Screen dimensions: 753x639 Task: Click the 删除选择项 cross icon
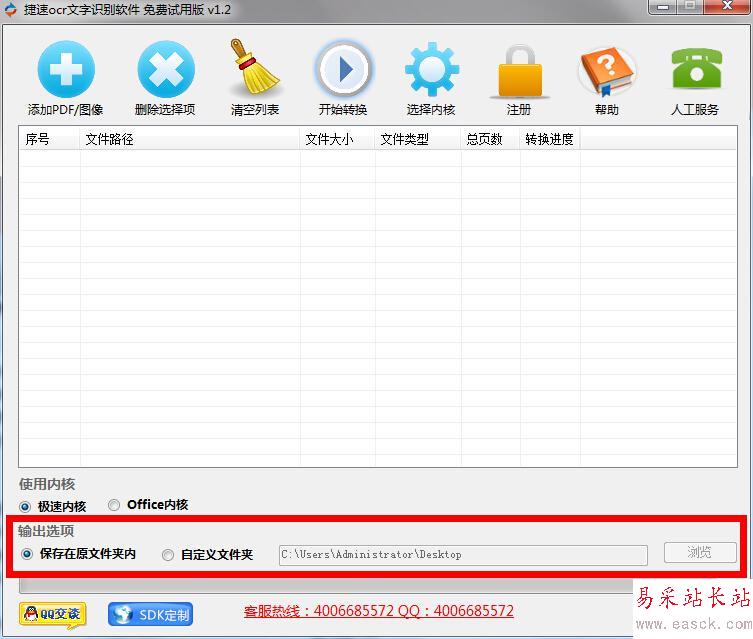point(166,69)
